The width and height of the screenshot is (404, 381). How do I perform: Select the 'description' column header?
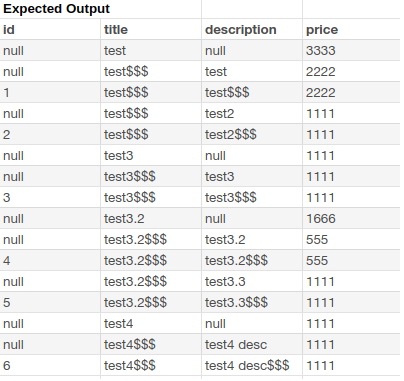click(x=252, y=30)
